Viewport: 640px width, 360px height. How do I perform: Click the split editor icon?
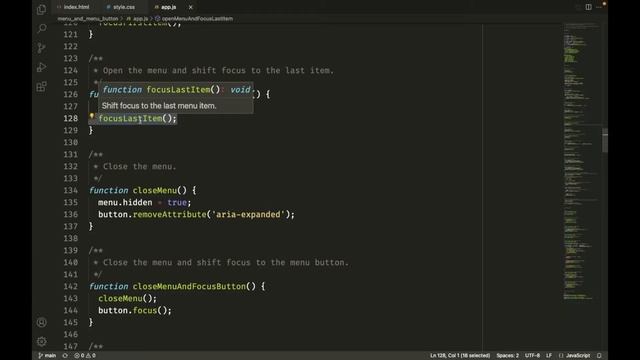[x=589, y=7]
